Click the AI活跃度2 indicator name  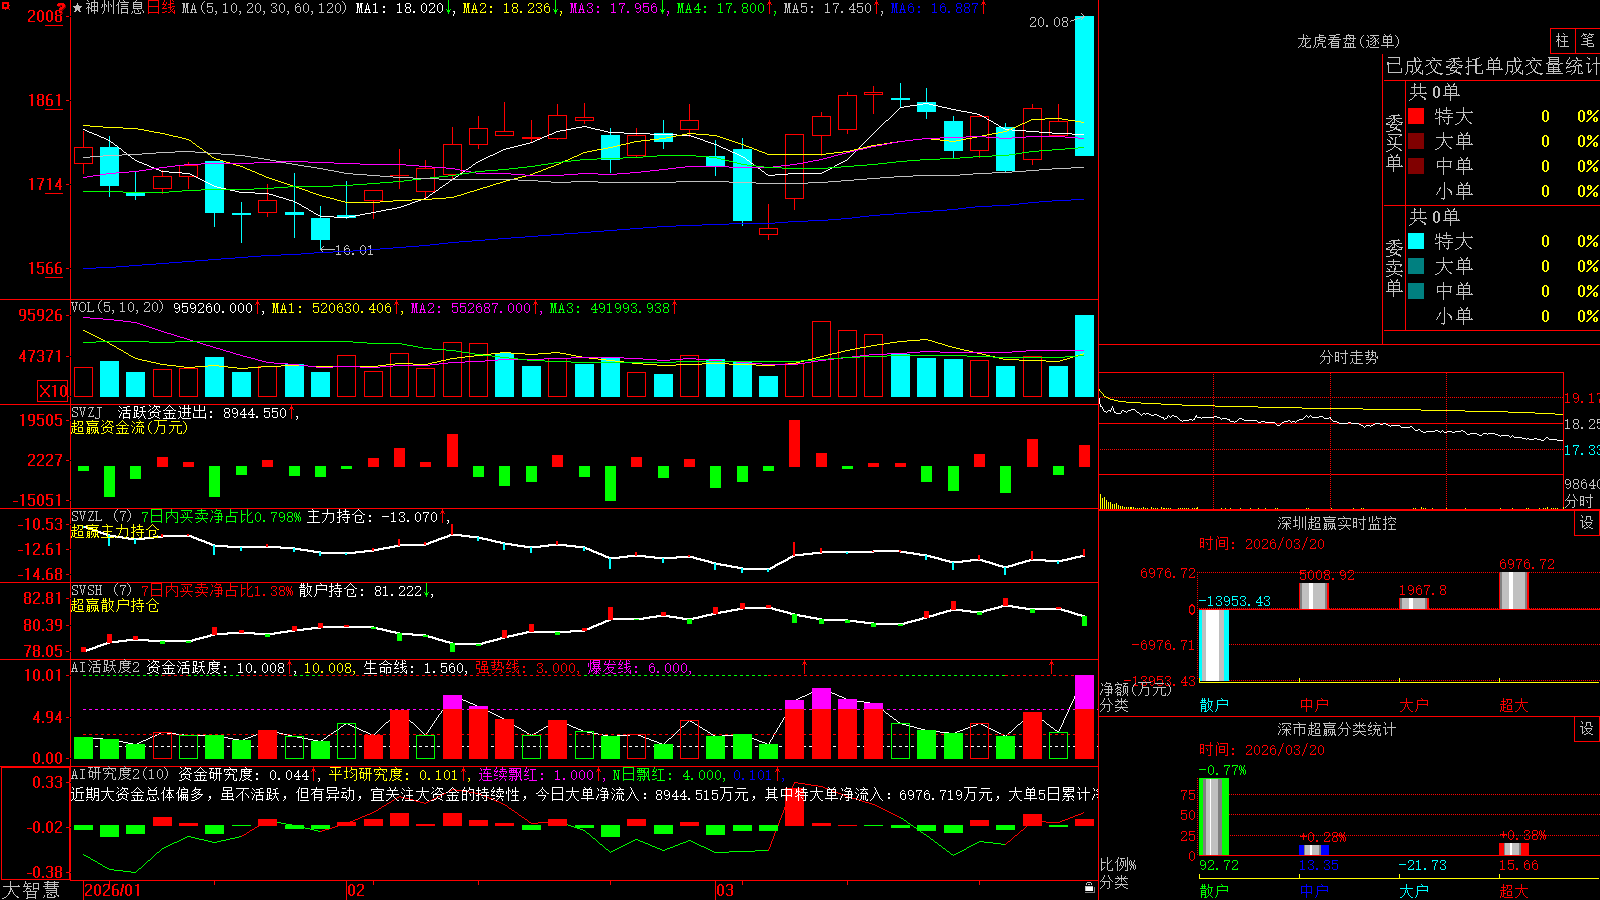point(106,667)
